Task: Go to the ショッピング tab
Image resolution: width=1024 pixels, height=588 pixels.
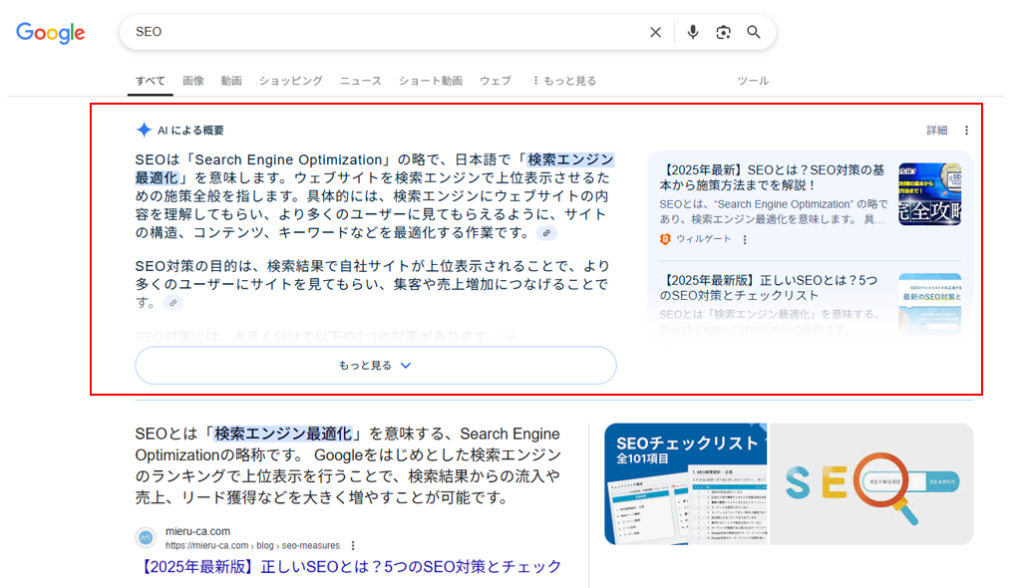Action: (x=291, y=81)
